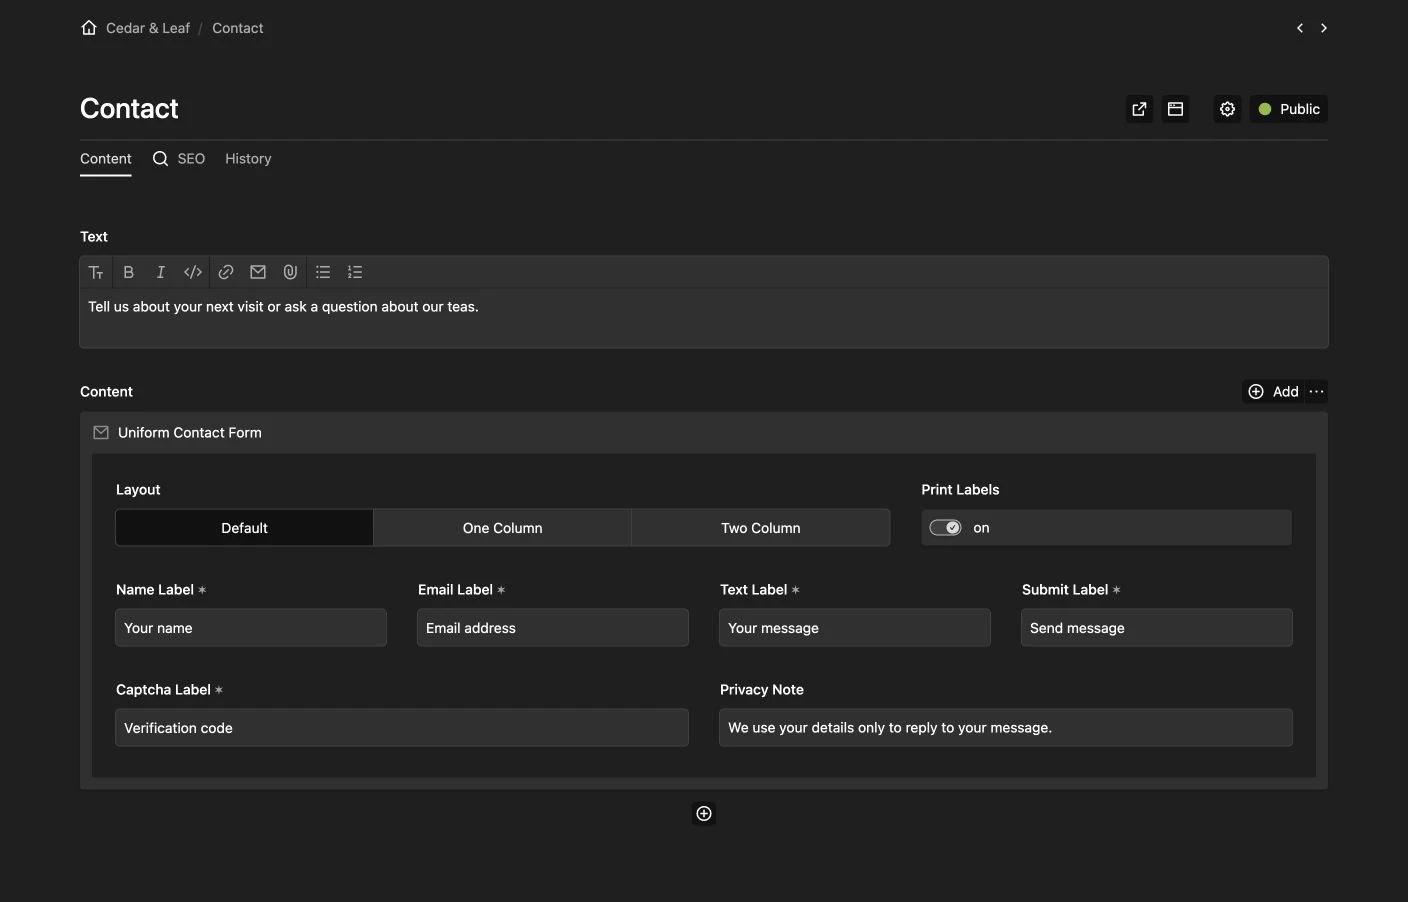Switch to the History tab

pyautogui.click(x=248, y=159)
